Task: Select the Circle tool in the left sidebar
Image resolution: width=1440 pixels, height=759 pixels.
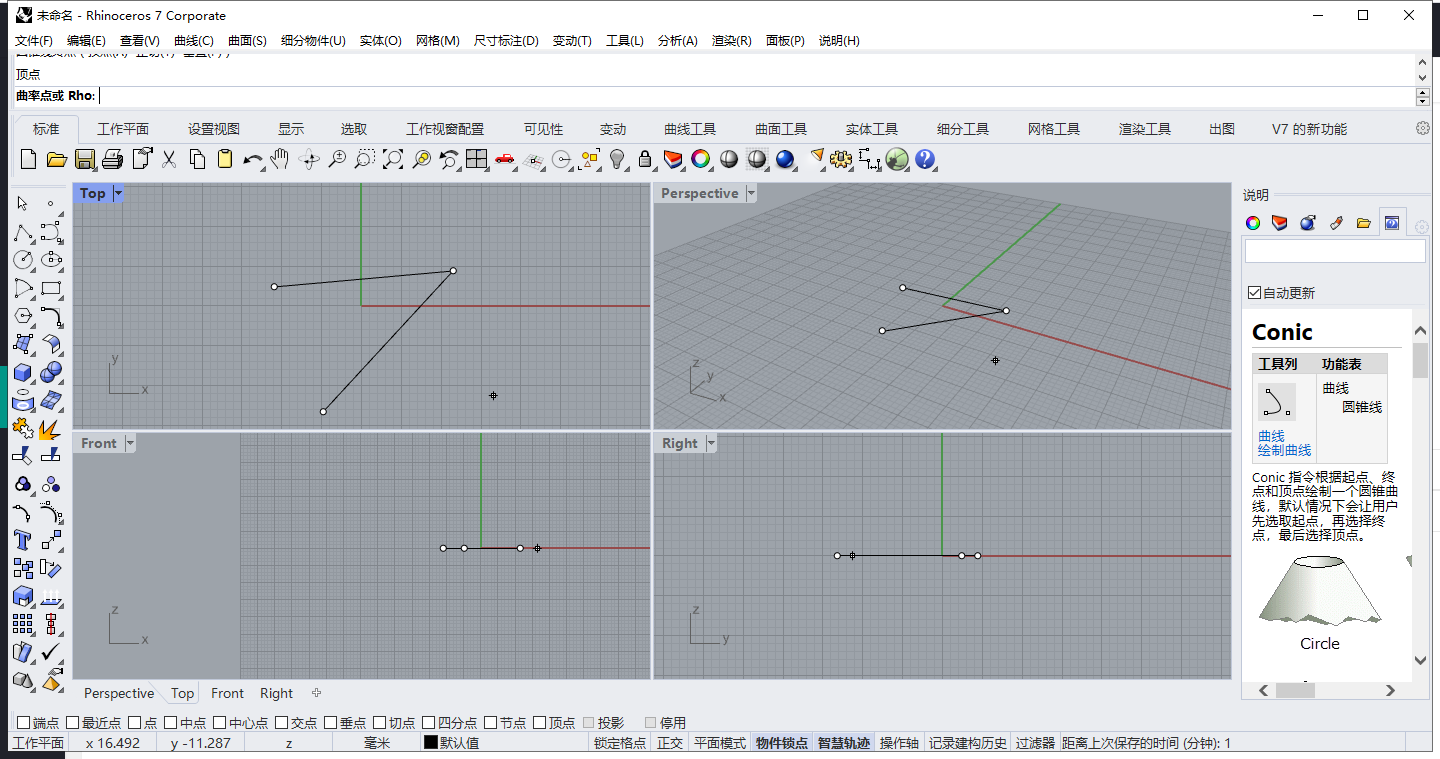Action: point(23,260)
